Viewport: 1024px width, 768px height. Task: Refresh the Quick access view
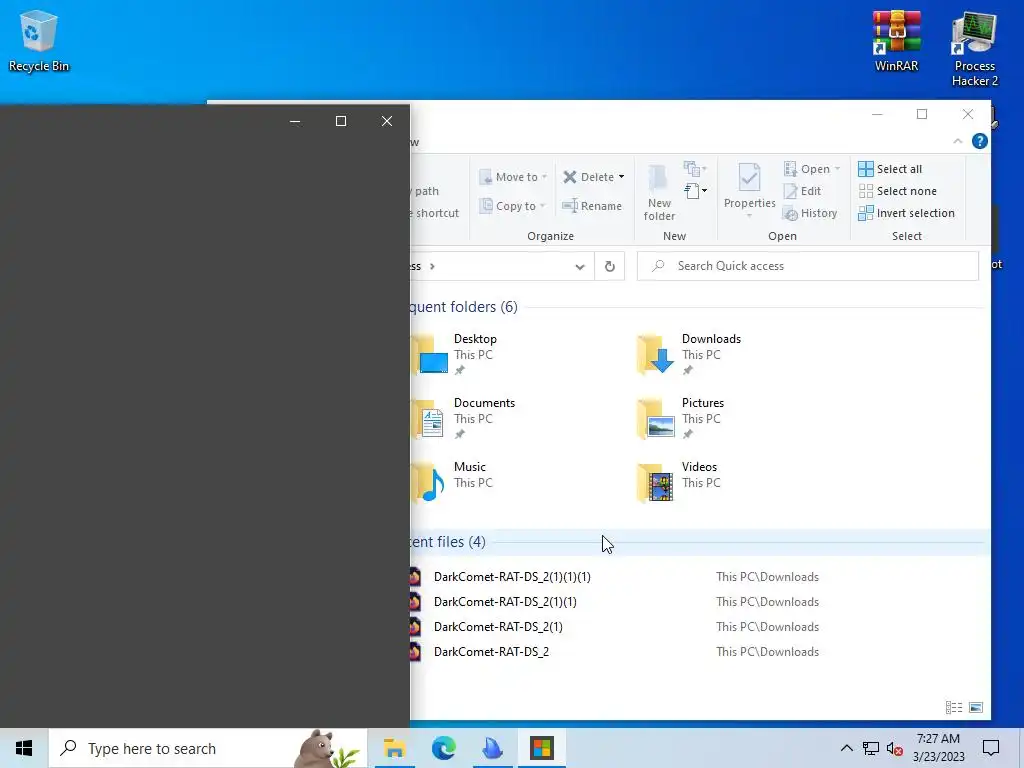tap(609, 266)
